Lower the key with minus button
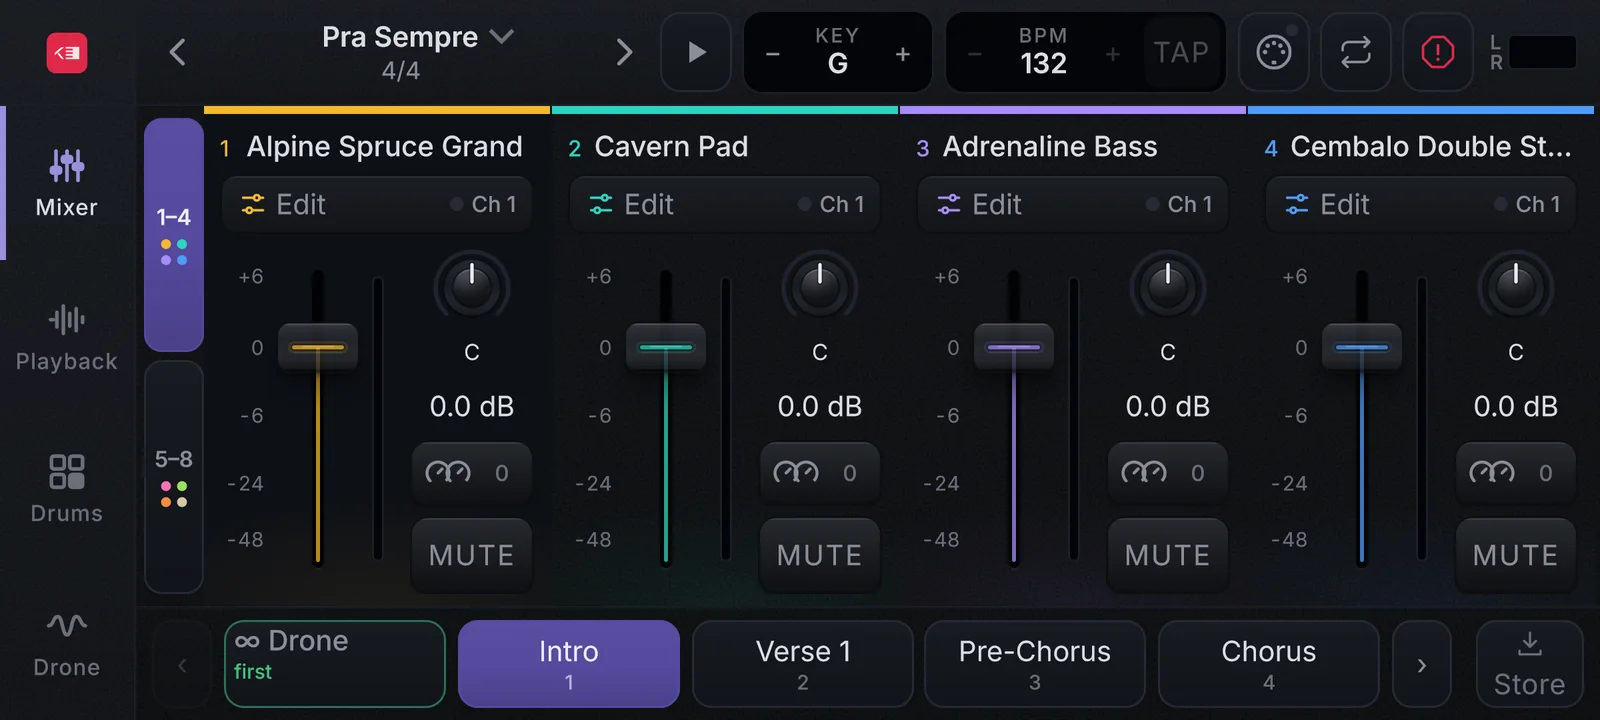 point(772,53)
